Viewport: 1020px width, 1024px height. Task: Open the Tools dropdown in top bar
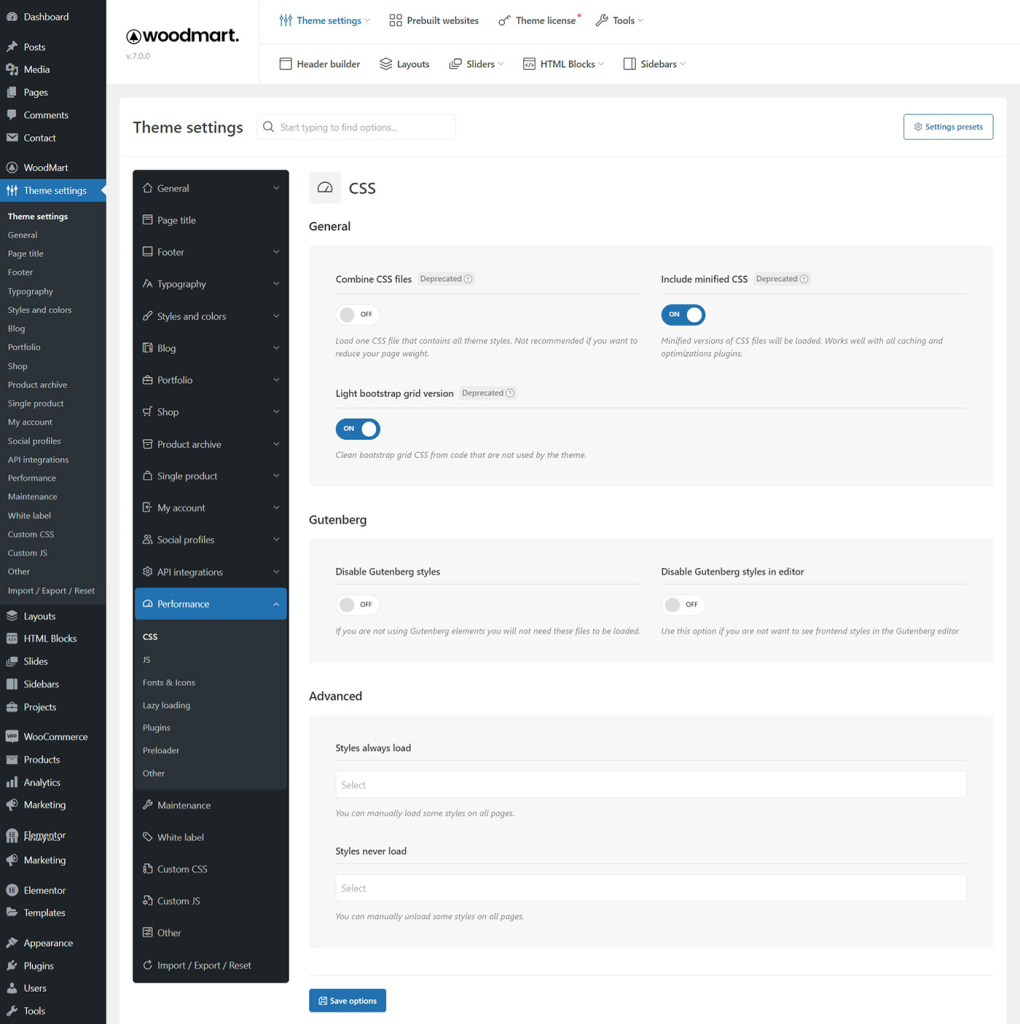[x=620, y=20]
